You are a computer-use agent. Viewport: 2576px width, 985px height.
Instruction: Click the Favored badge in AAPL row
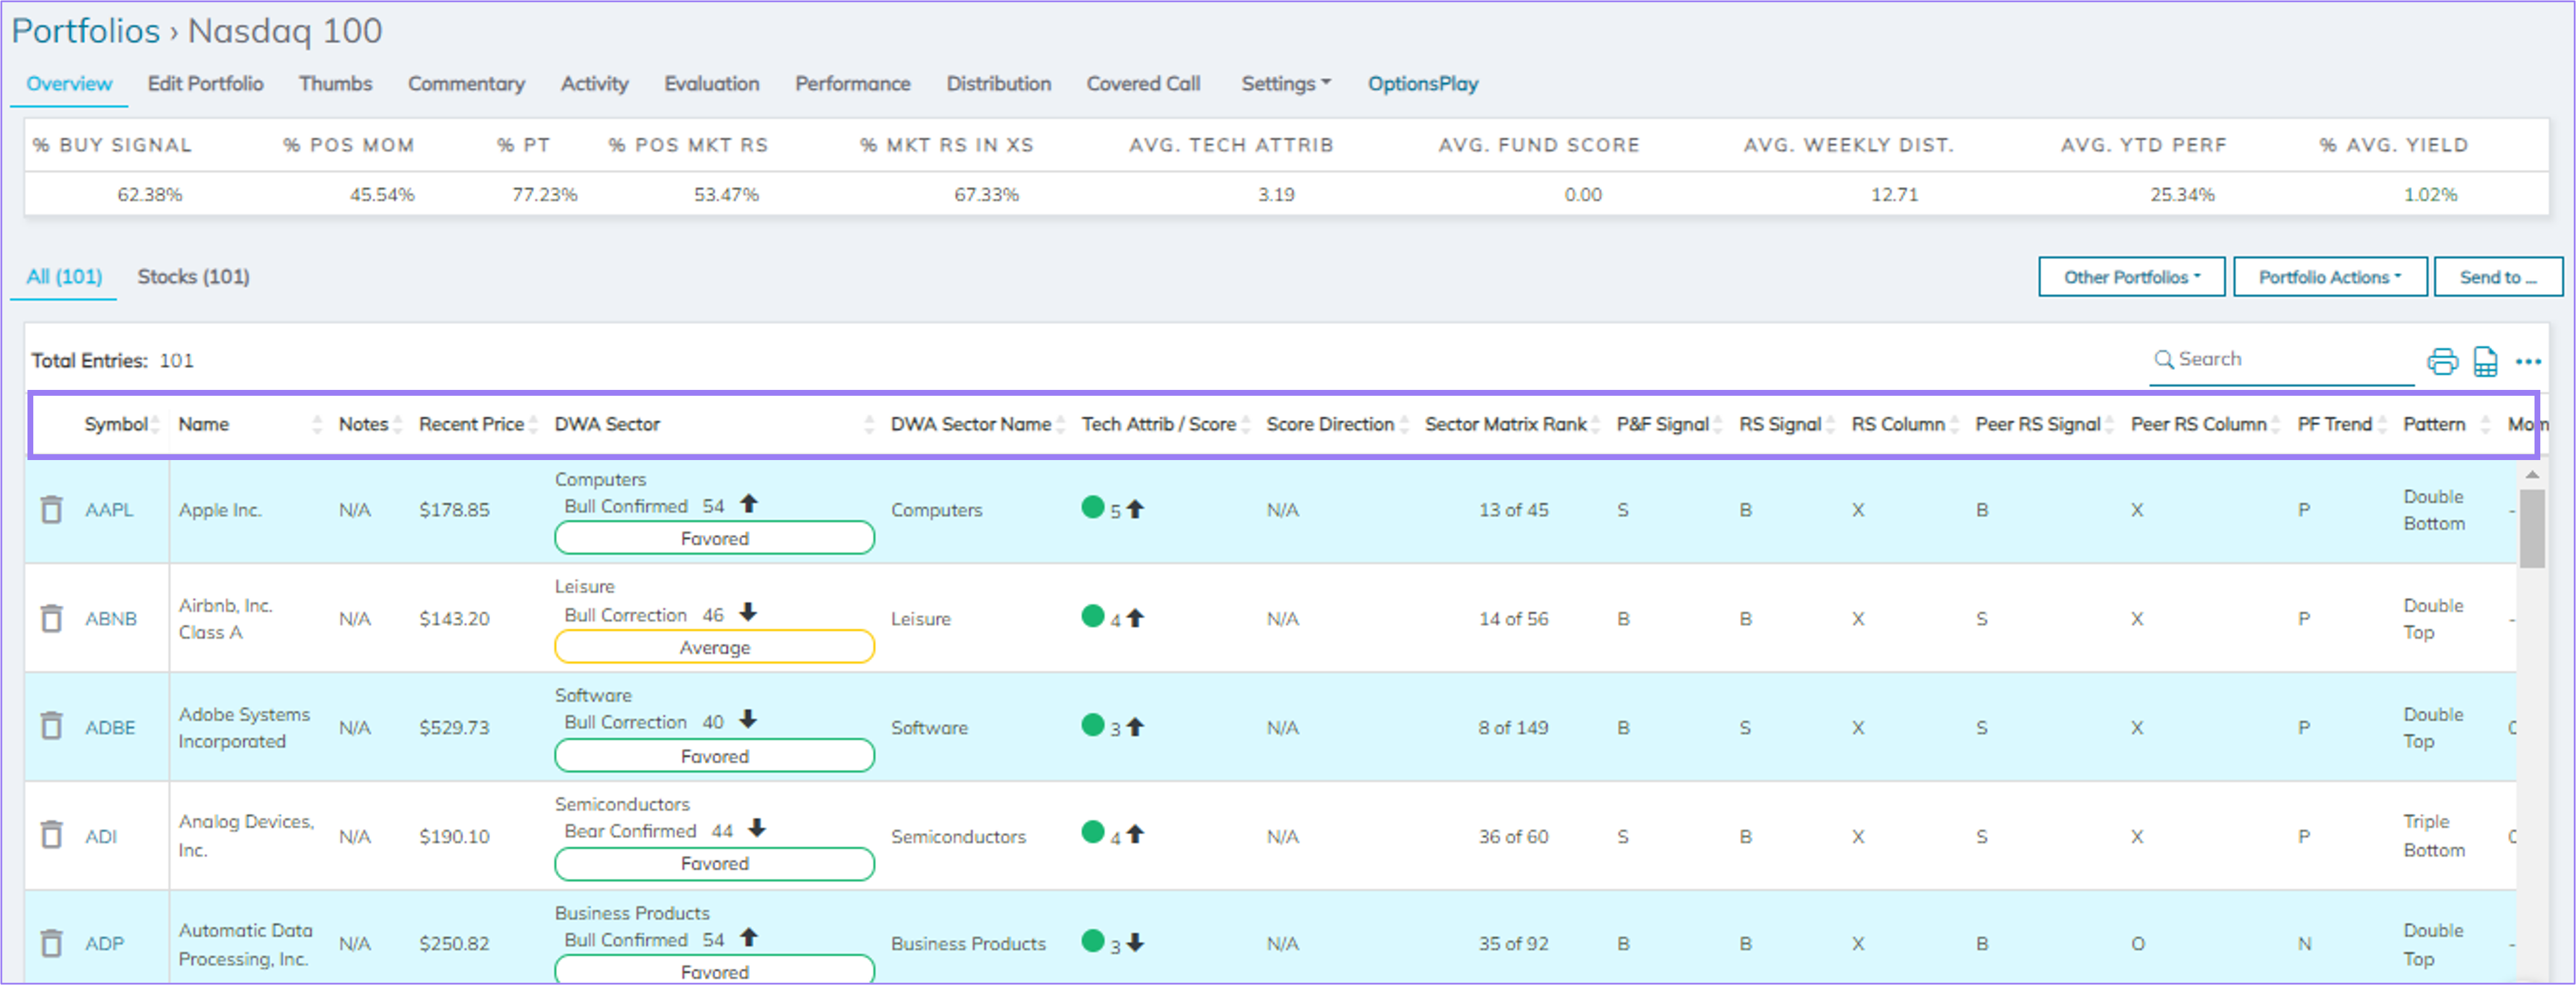714,538
